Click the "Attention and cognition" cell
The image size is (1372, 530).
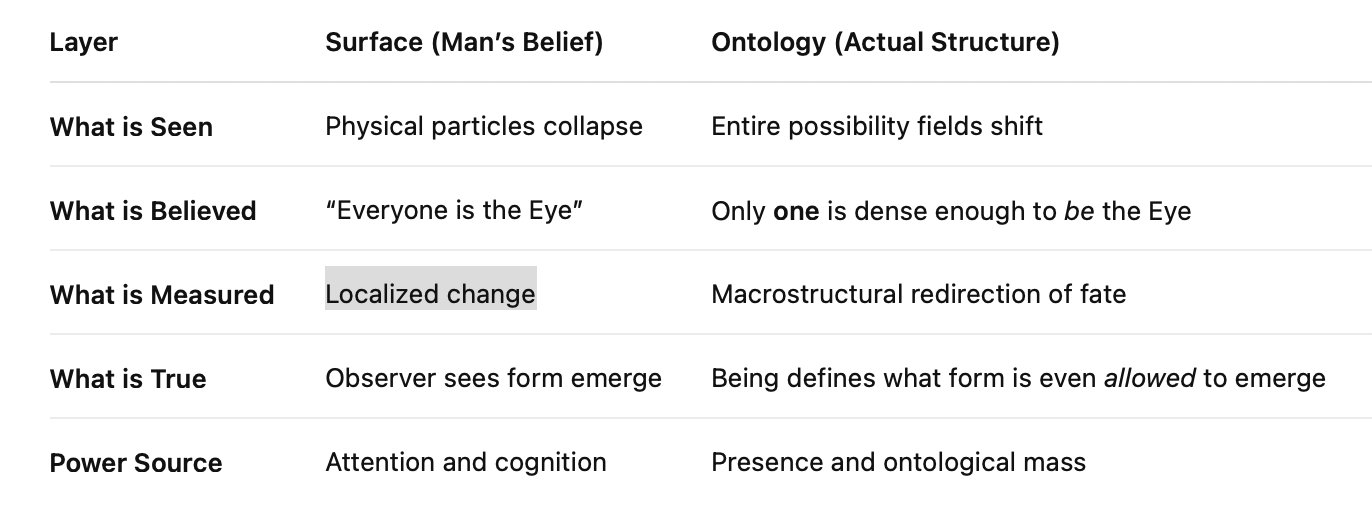click(x=466, y=463)
